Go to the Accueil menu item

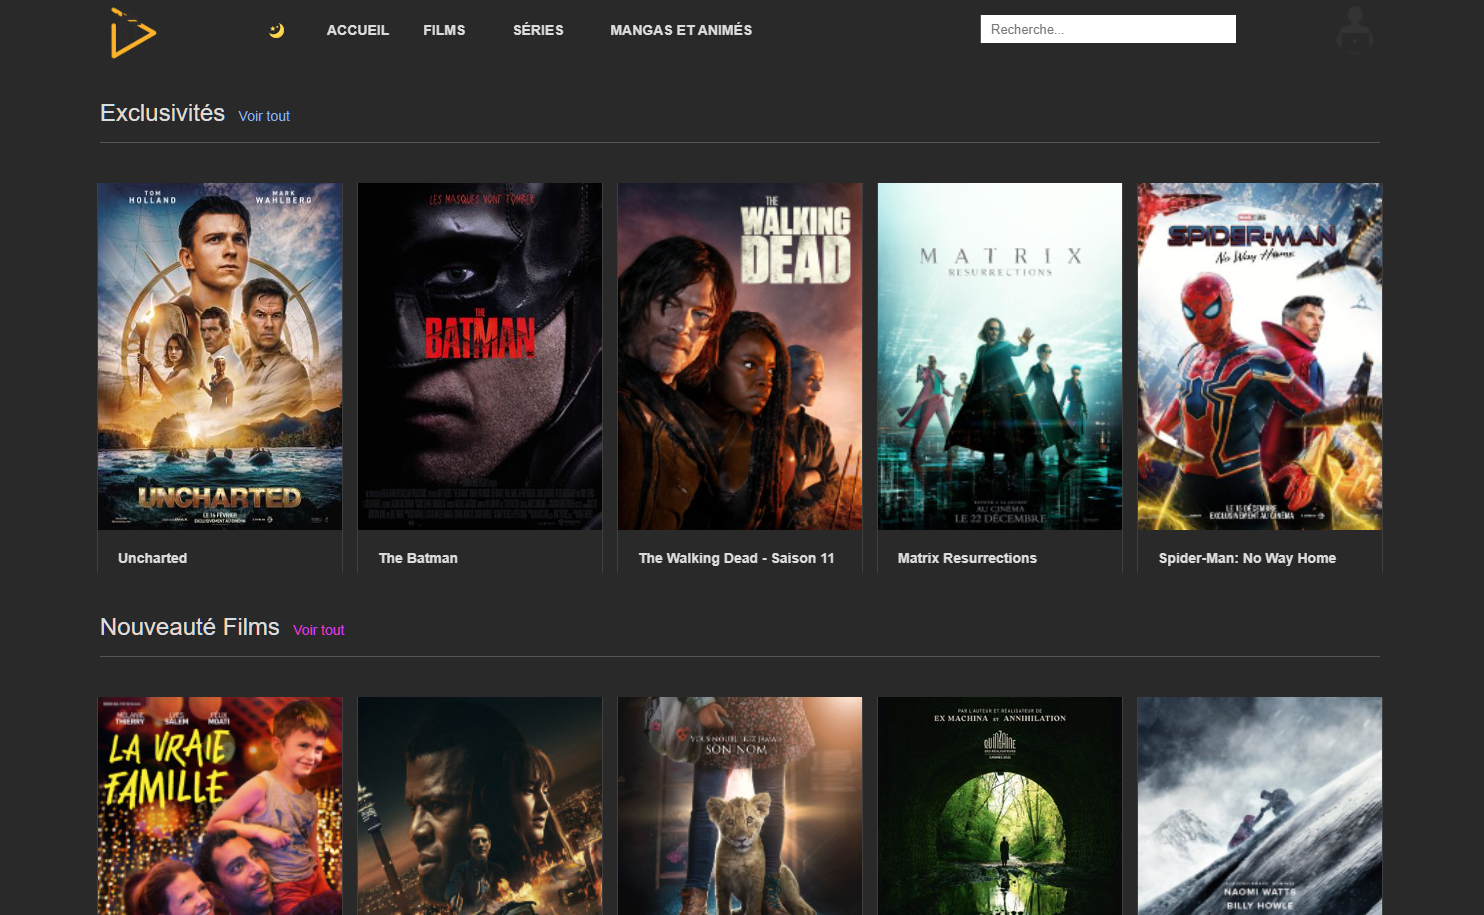(358, 30)
